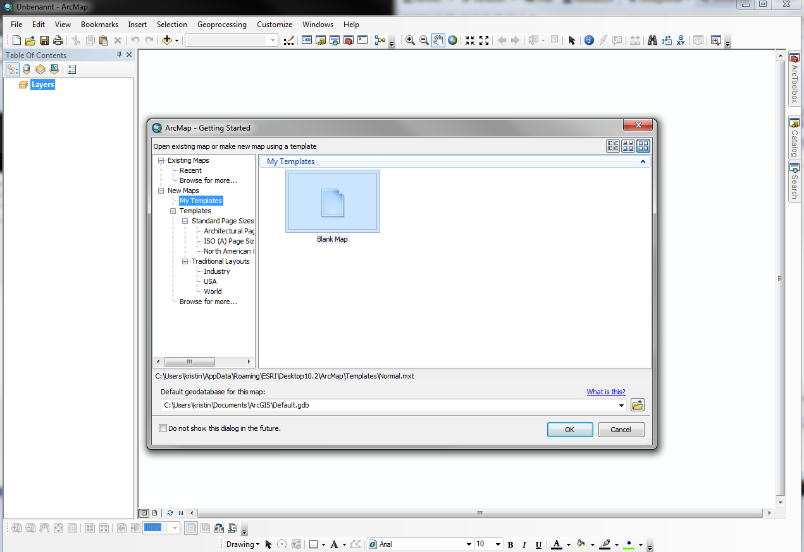Zoom to Full Extent globe icon
This screenshot has height=552, width=804.
click(453, 40)
